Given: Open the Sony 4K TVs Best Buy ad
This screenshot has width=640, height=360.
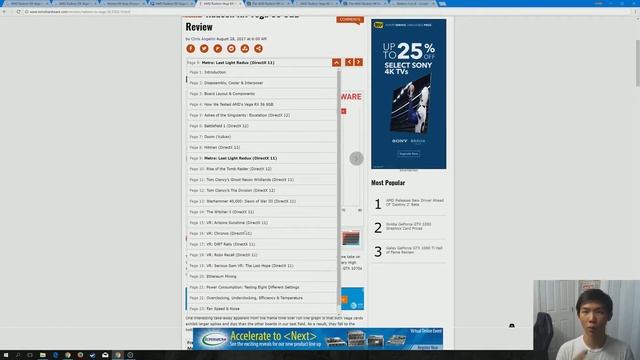Looking at the screenshot, I should coord(409,94).
